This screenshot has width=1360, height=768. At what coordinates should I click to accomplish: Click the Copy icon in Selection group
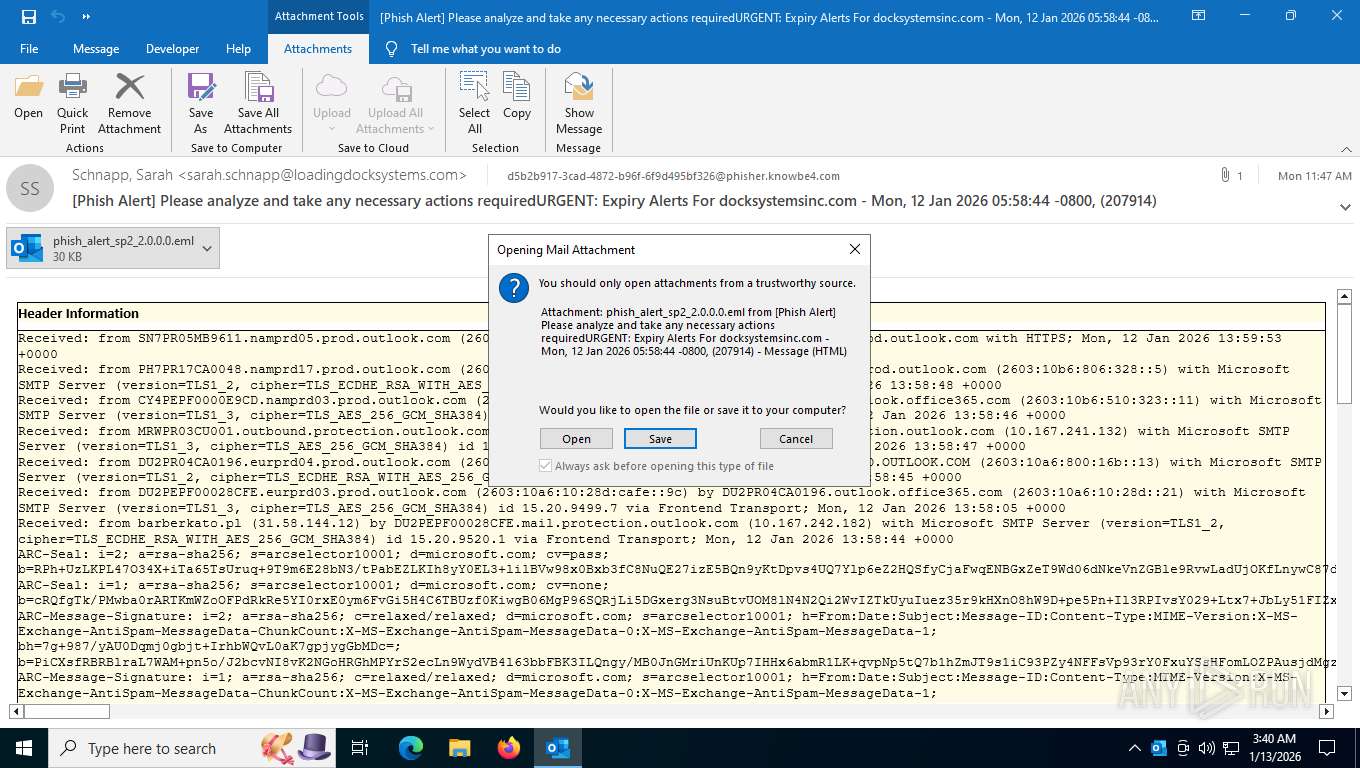tap(517, 97)
